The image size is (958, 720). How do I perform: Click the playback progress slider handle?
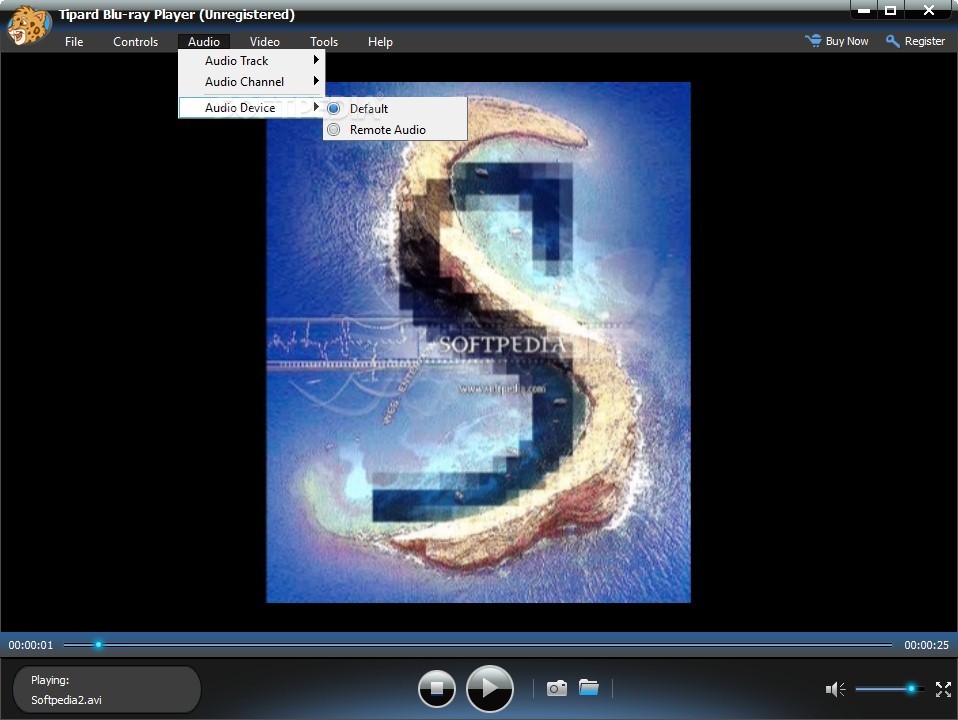pyautogui.click(x=98, y=644)
